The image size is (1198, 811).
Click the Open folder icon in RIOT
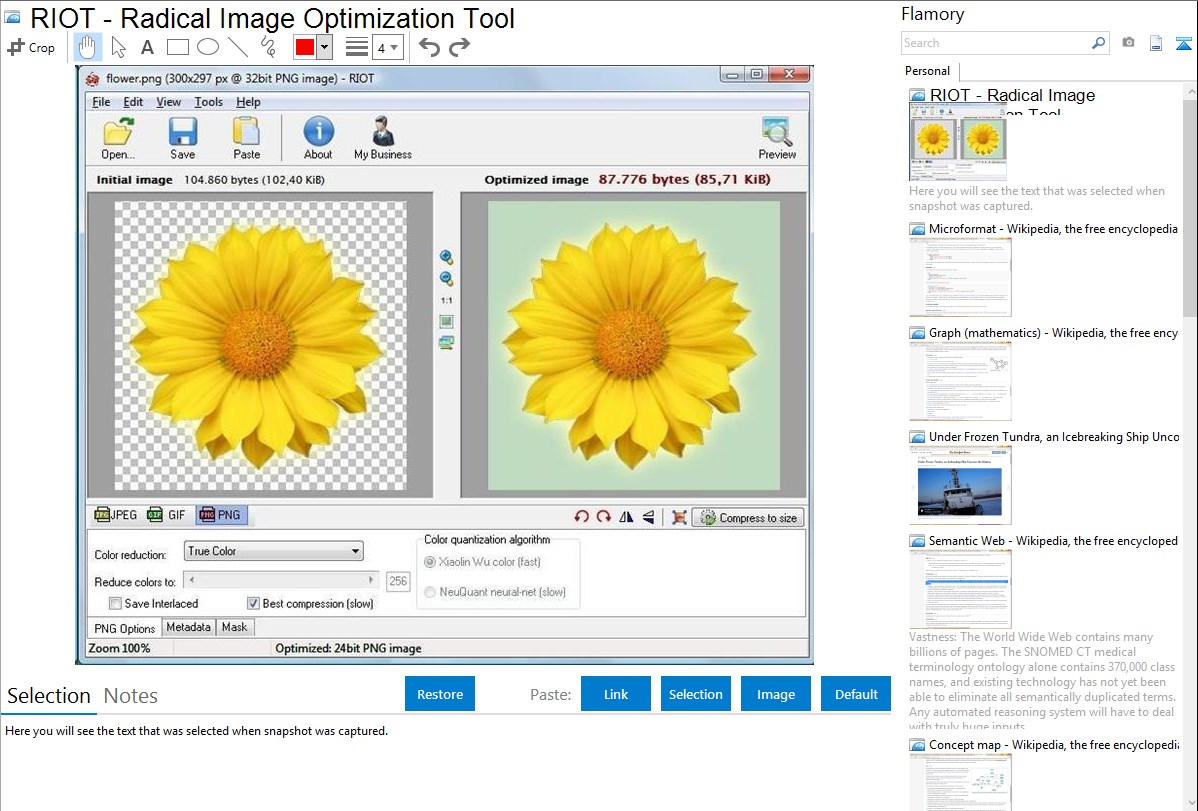[118, 138]
